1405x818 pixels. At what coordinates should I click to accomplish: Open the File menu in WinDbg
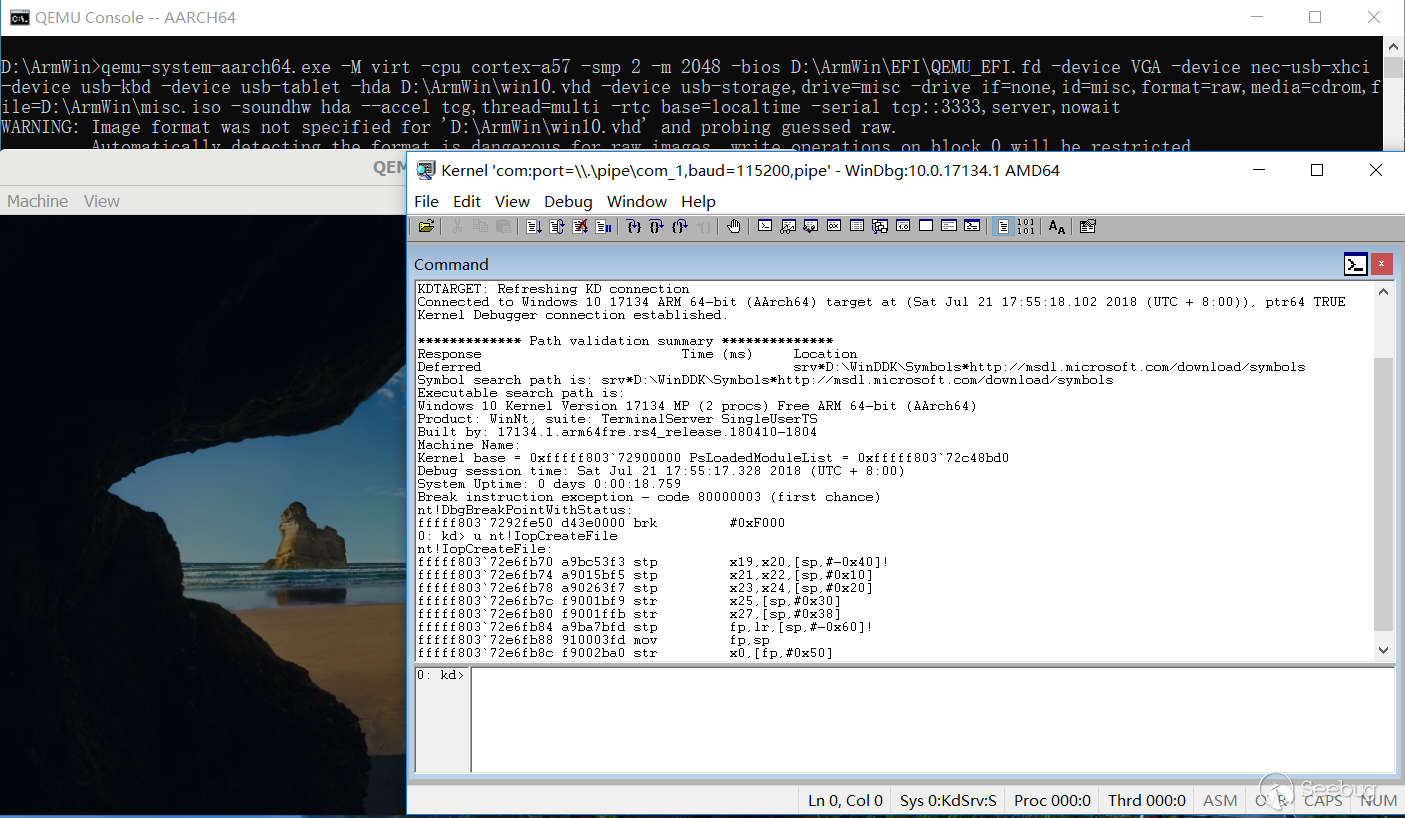pyautogui.click(x=427, y=201)
